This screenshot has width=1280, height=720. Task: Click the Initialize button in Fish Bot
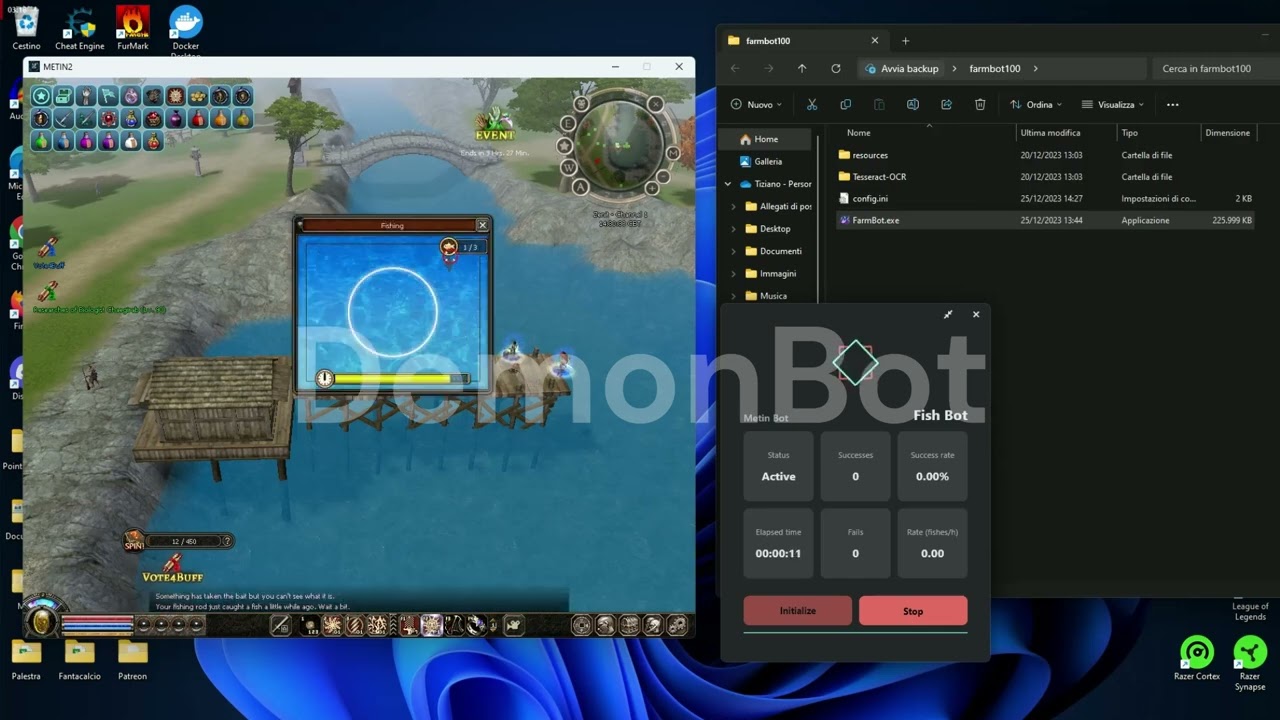tap(798, 611)
